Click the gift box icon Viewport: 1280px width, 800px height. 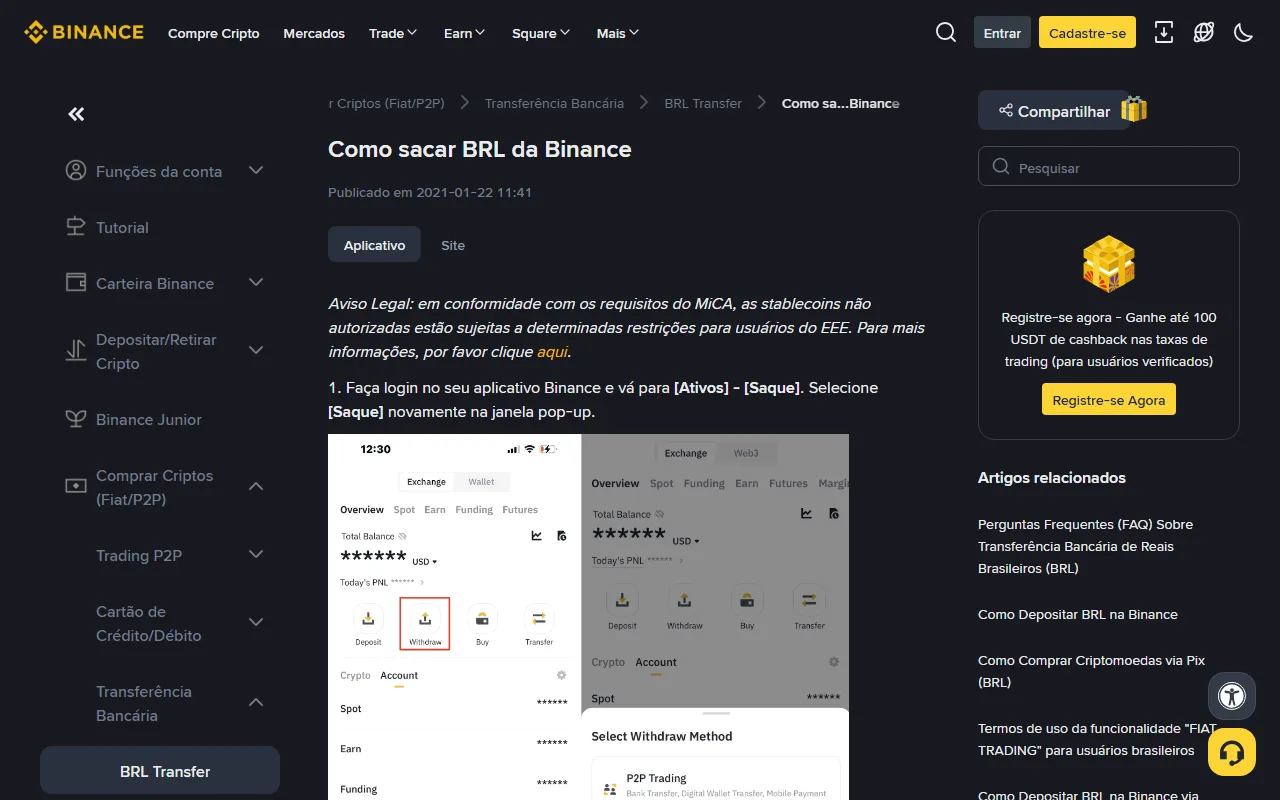click(1134, 109)
